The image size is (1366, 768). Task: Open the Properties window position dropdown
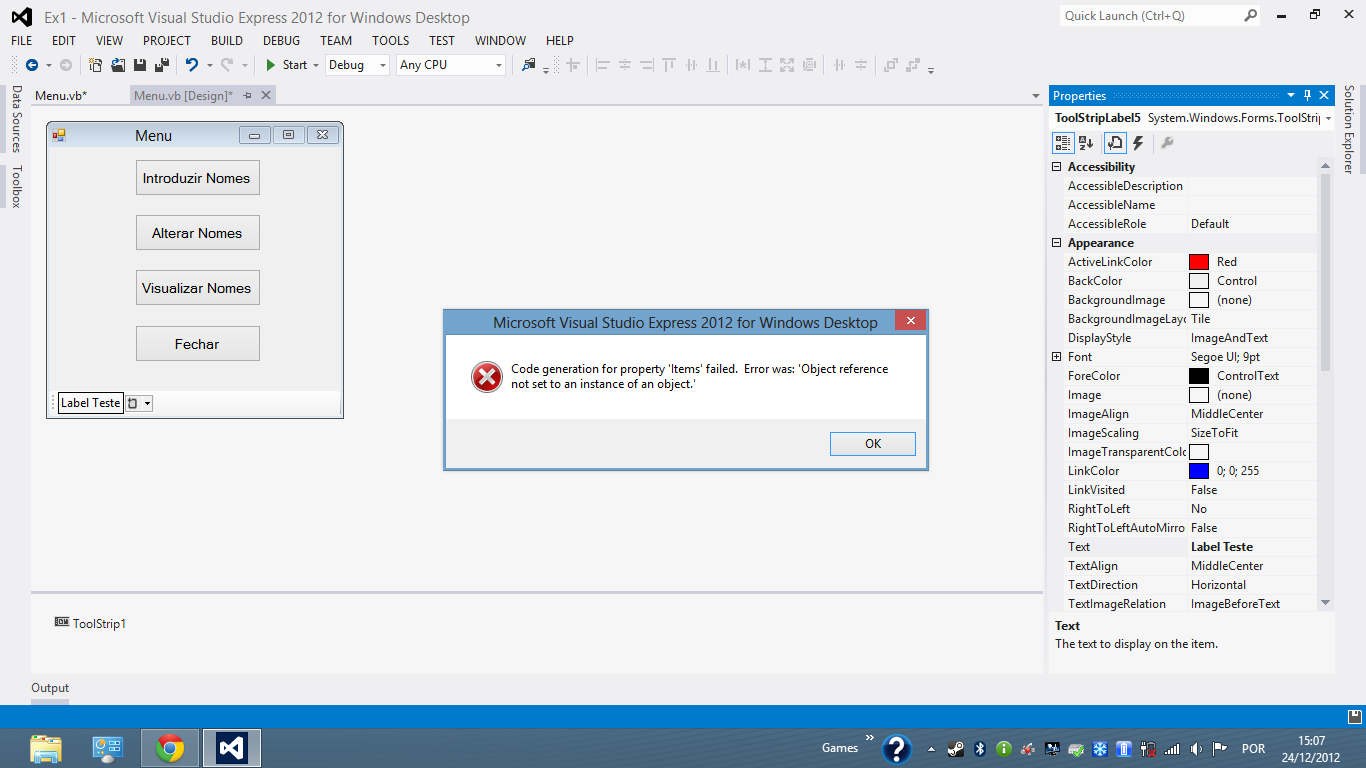(x=1291, y=96)
